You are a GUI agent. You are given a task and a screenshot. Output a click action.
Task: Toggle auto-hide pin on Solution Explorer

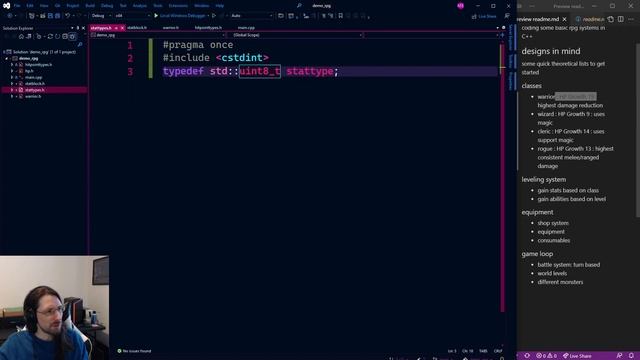tap(78, 28)
